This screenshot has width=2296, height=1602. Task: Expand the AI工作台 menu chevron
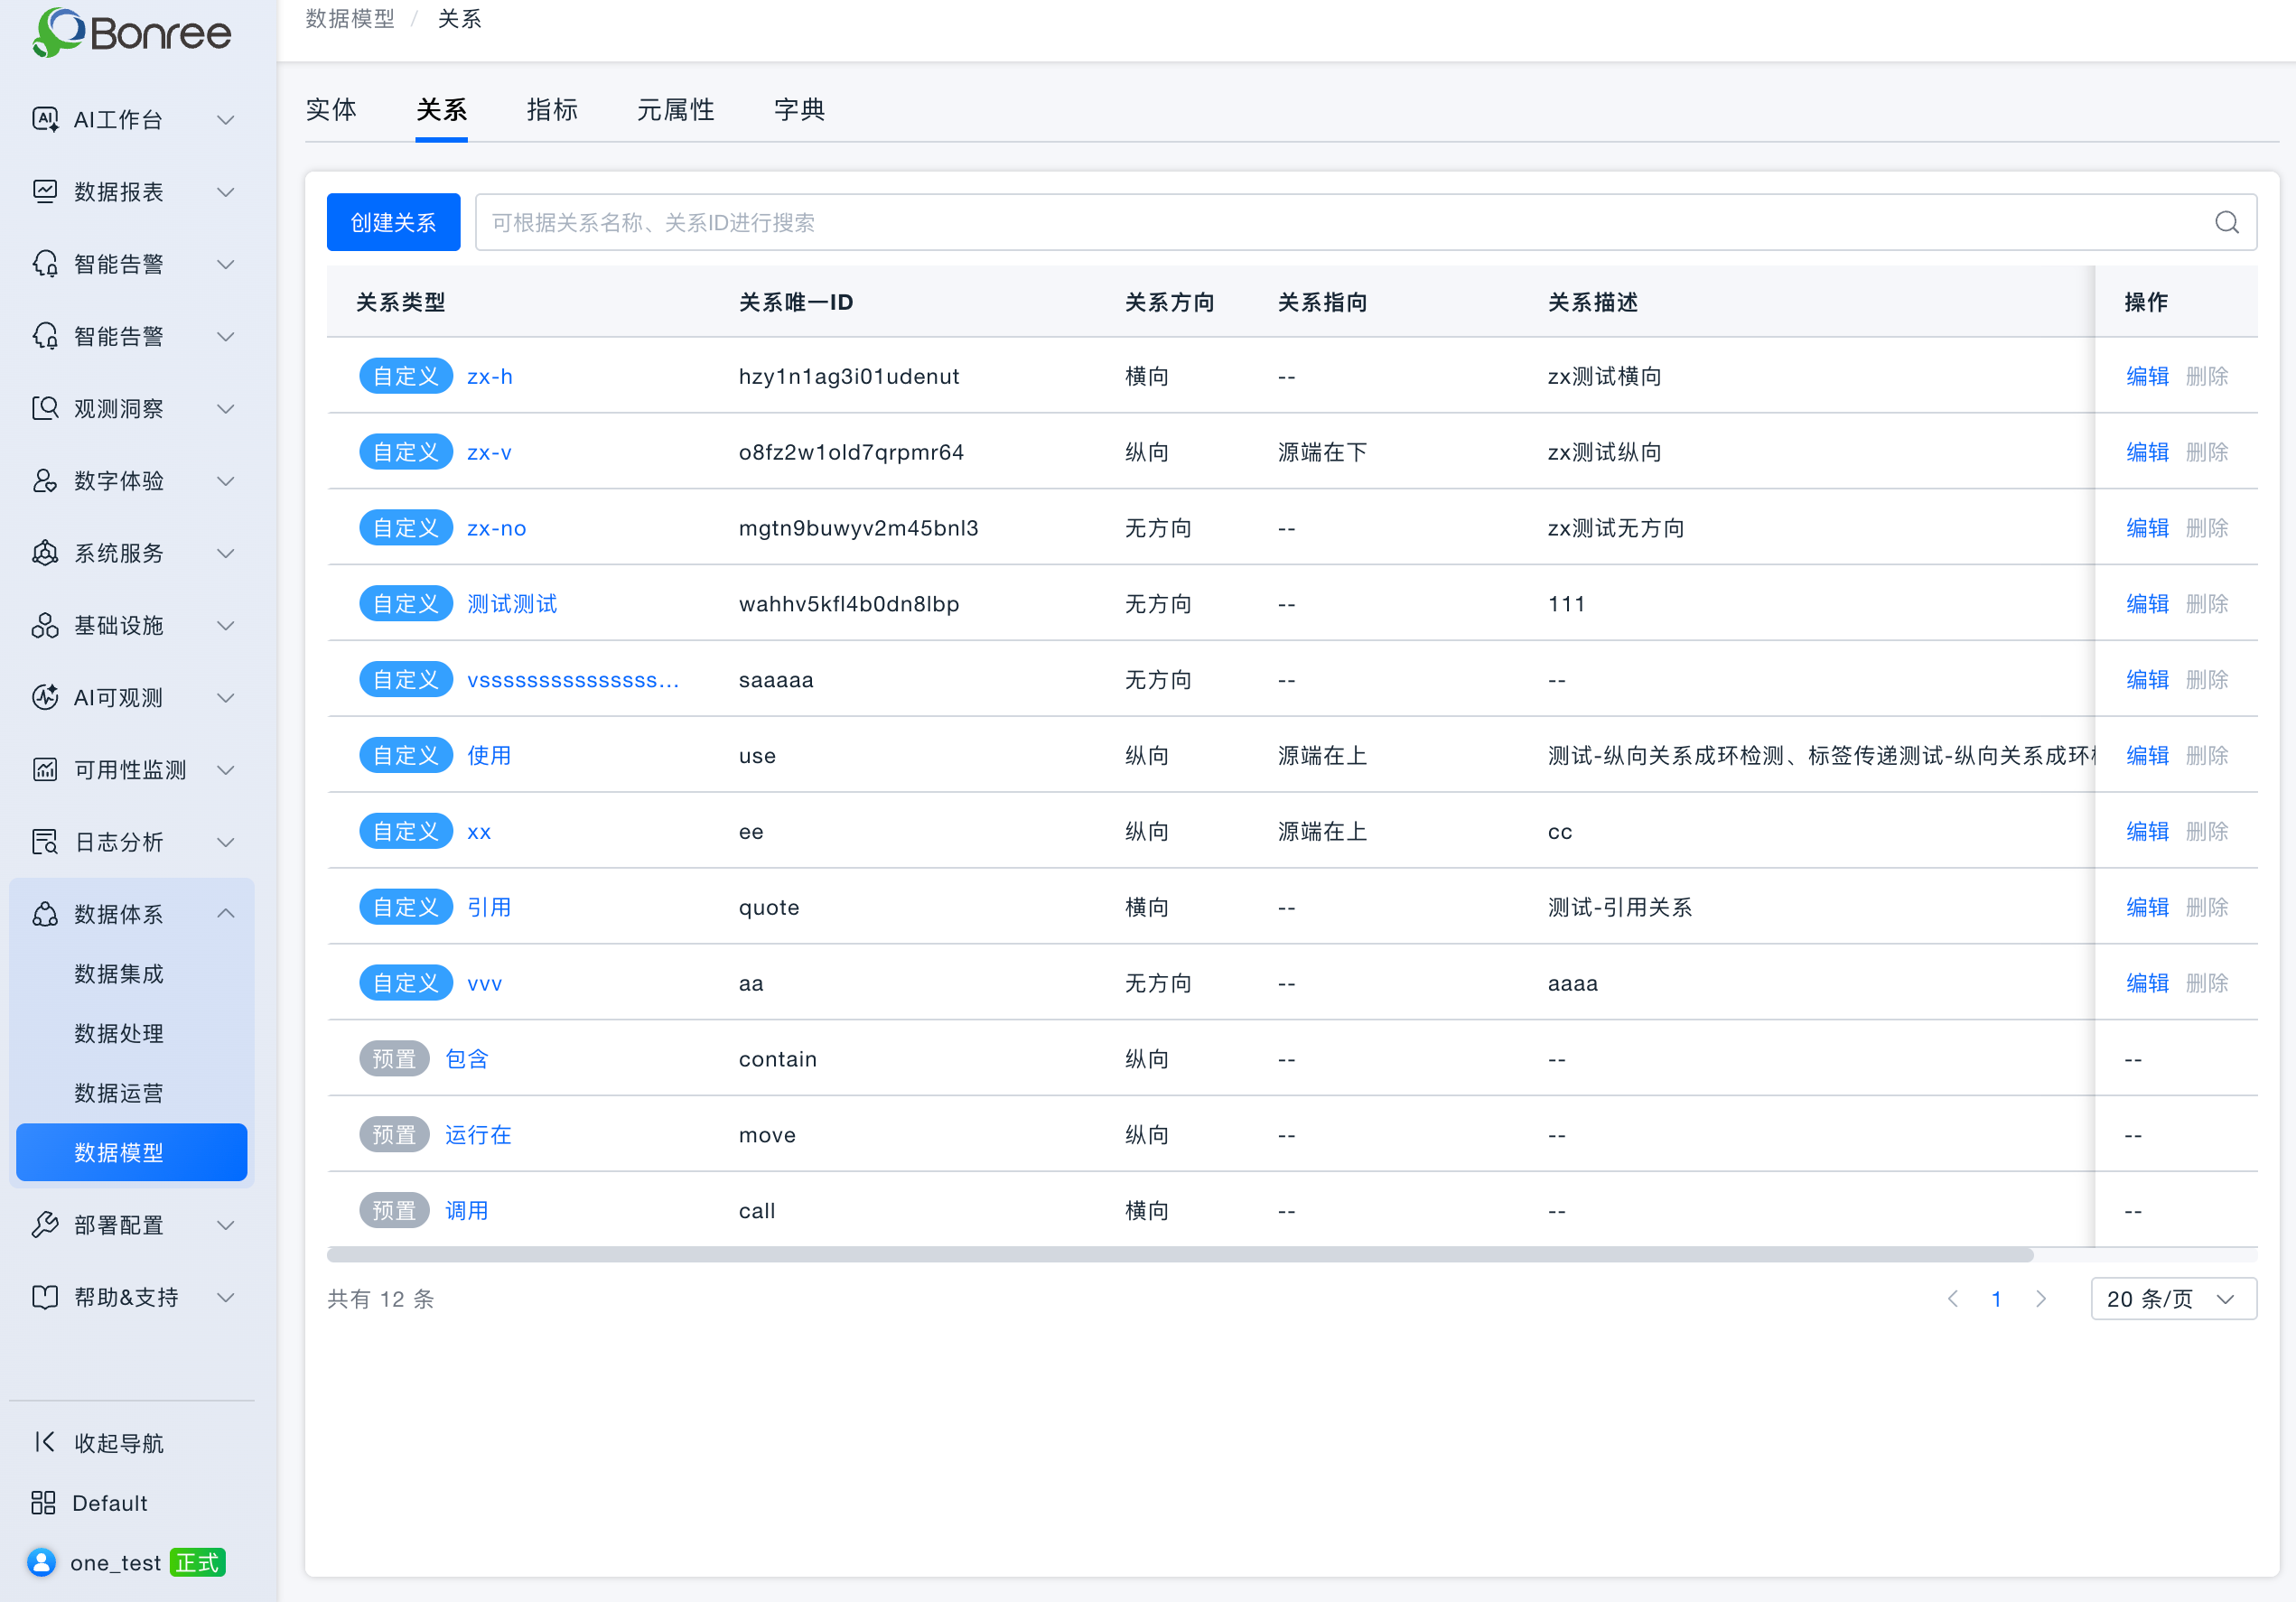226,120
